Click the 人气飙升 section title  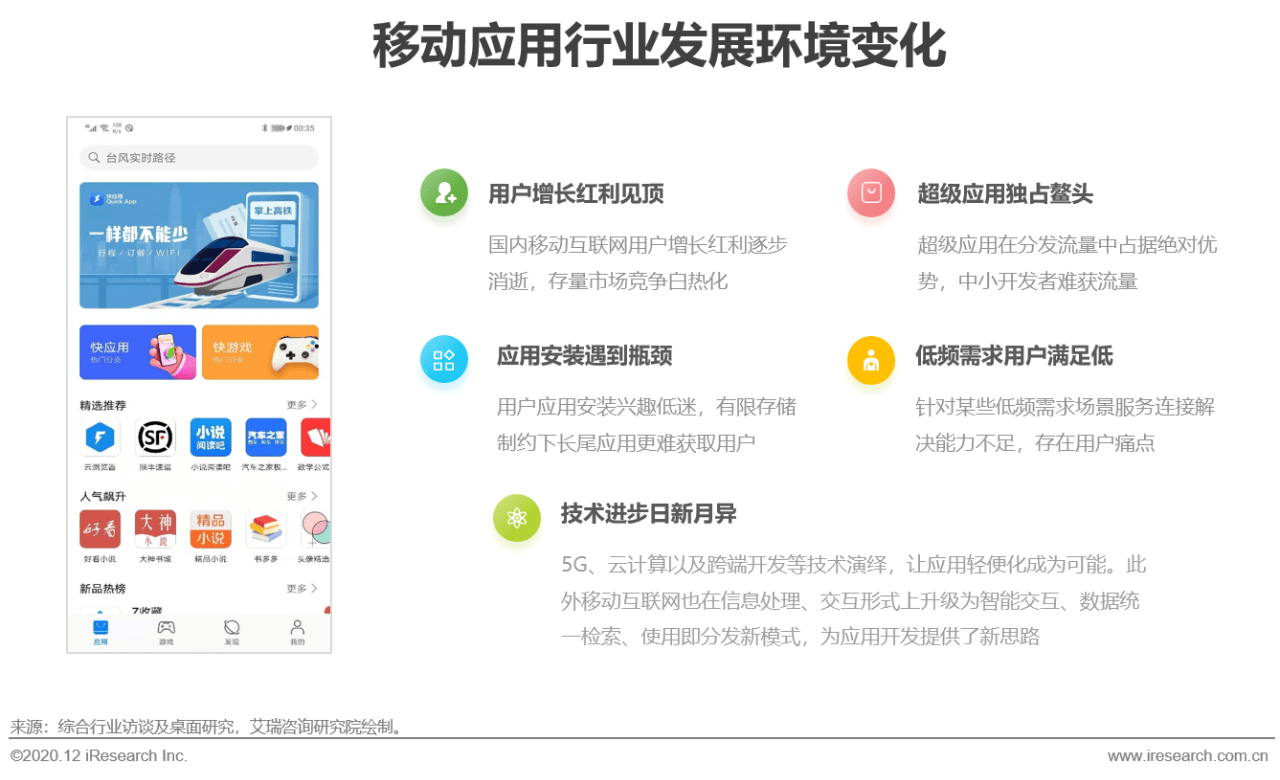103,496
